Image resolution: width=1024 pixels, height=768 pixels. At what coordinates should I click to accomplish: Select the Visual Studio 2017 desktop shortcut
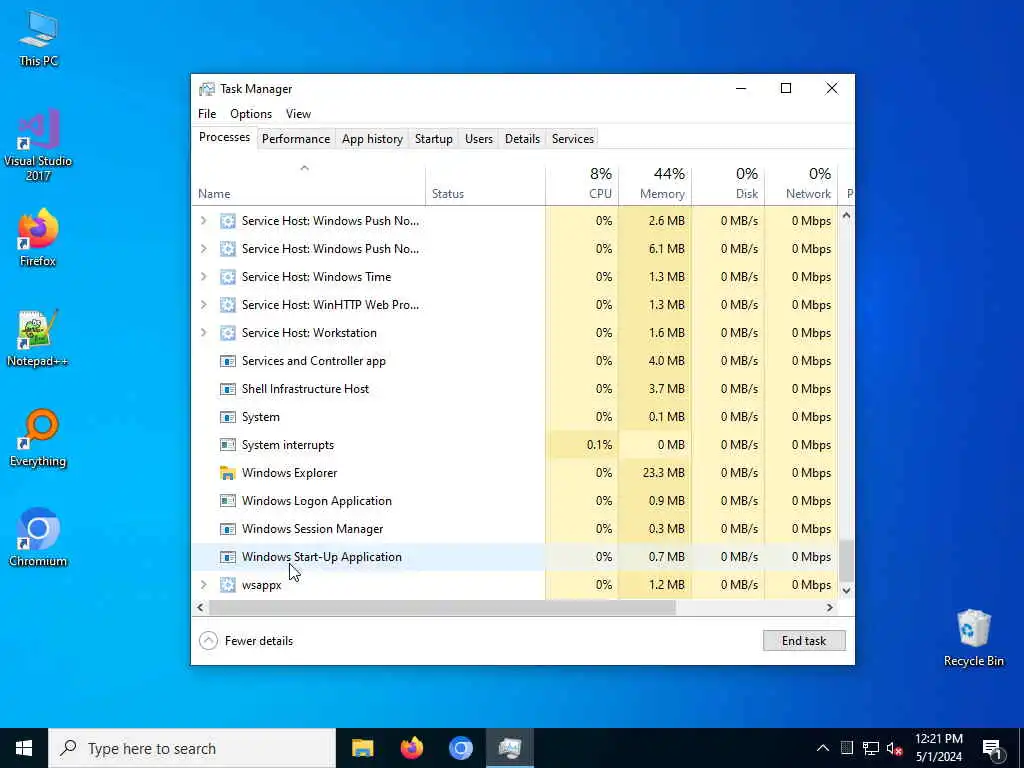38,146
